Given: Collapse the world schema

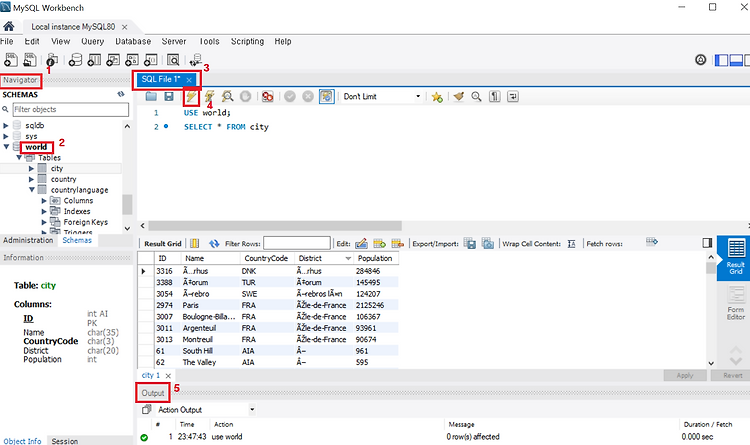Looking at the screenshot, I should point(6,147).
